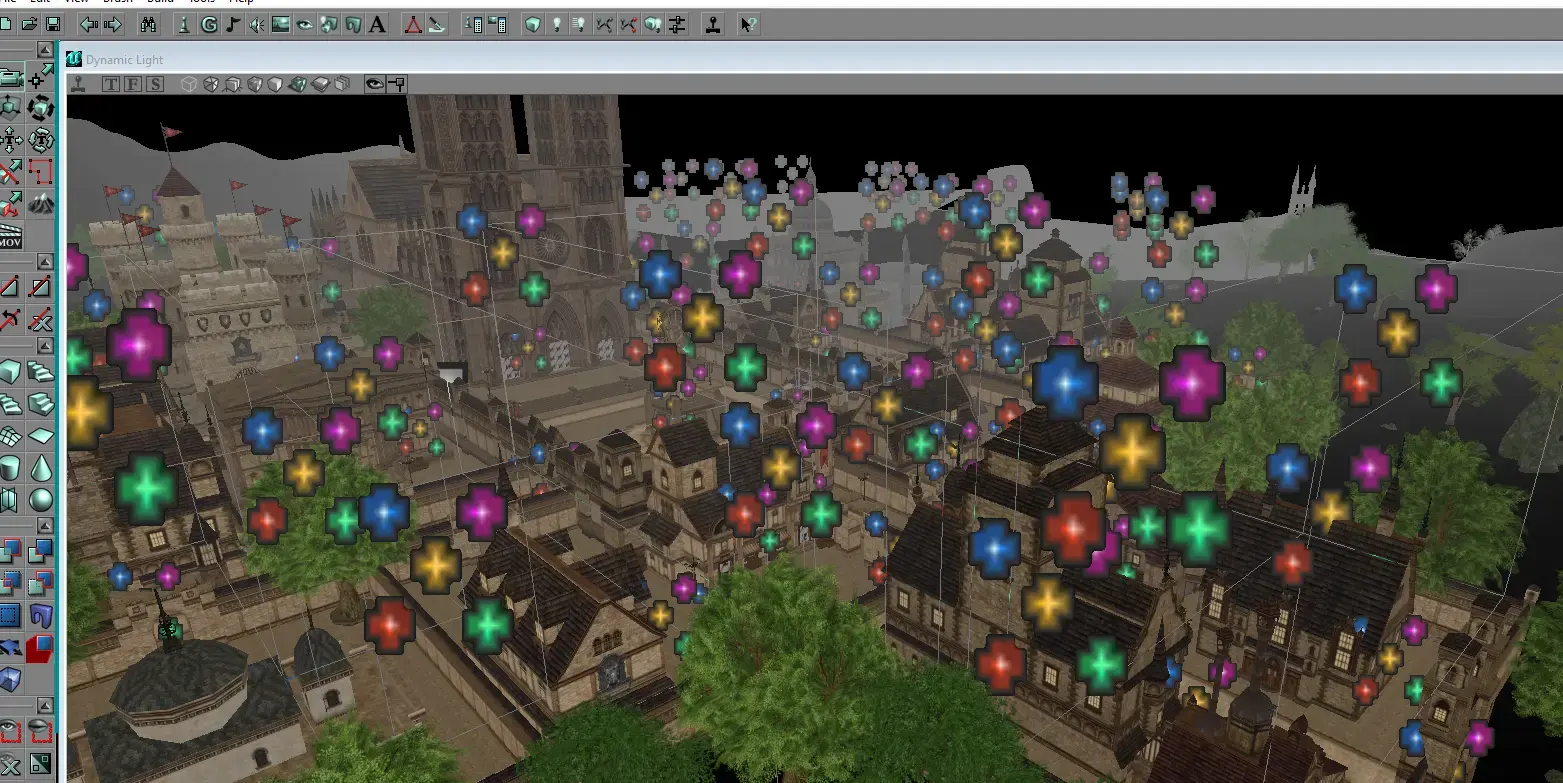Viewport: 1563px width, 783px height.
Task: Open actor search with the binoculars icon
Action: pos(149,23)
